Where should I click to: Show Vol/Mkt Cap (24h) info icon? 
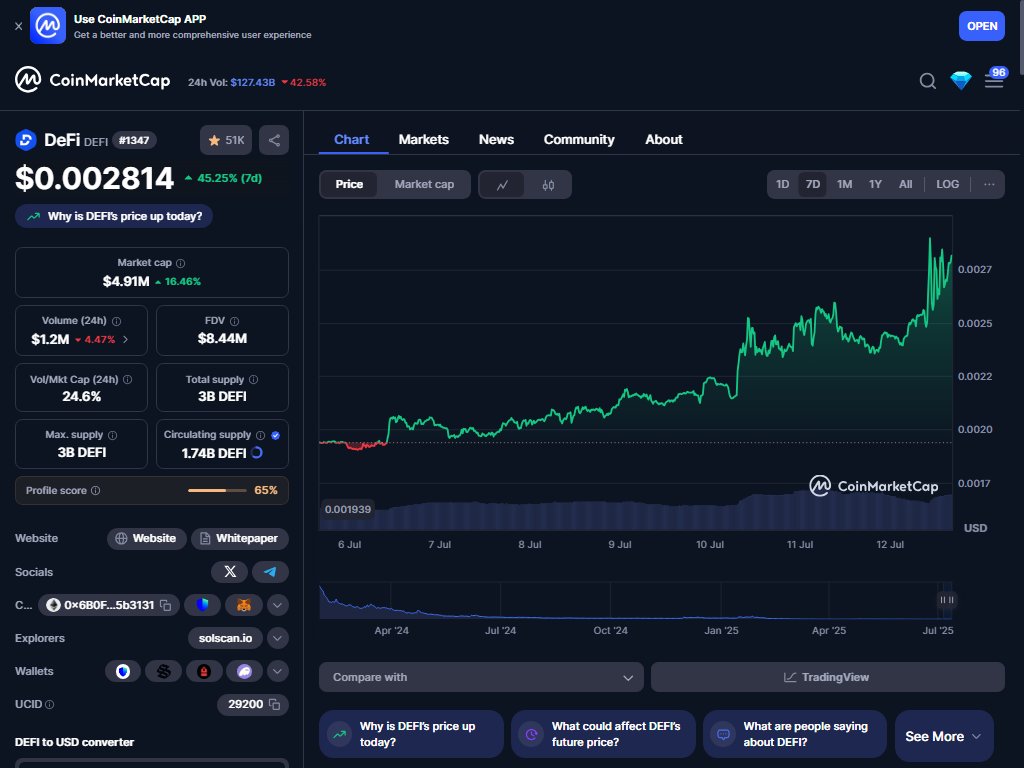point(127,379)
